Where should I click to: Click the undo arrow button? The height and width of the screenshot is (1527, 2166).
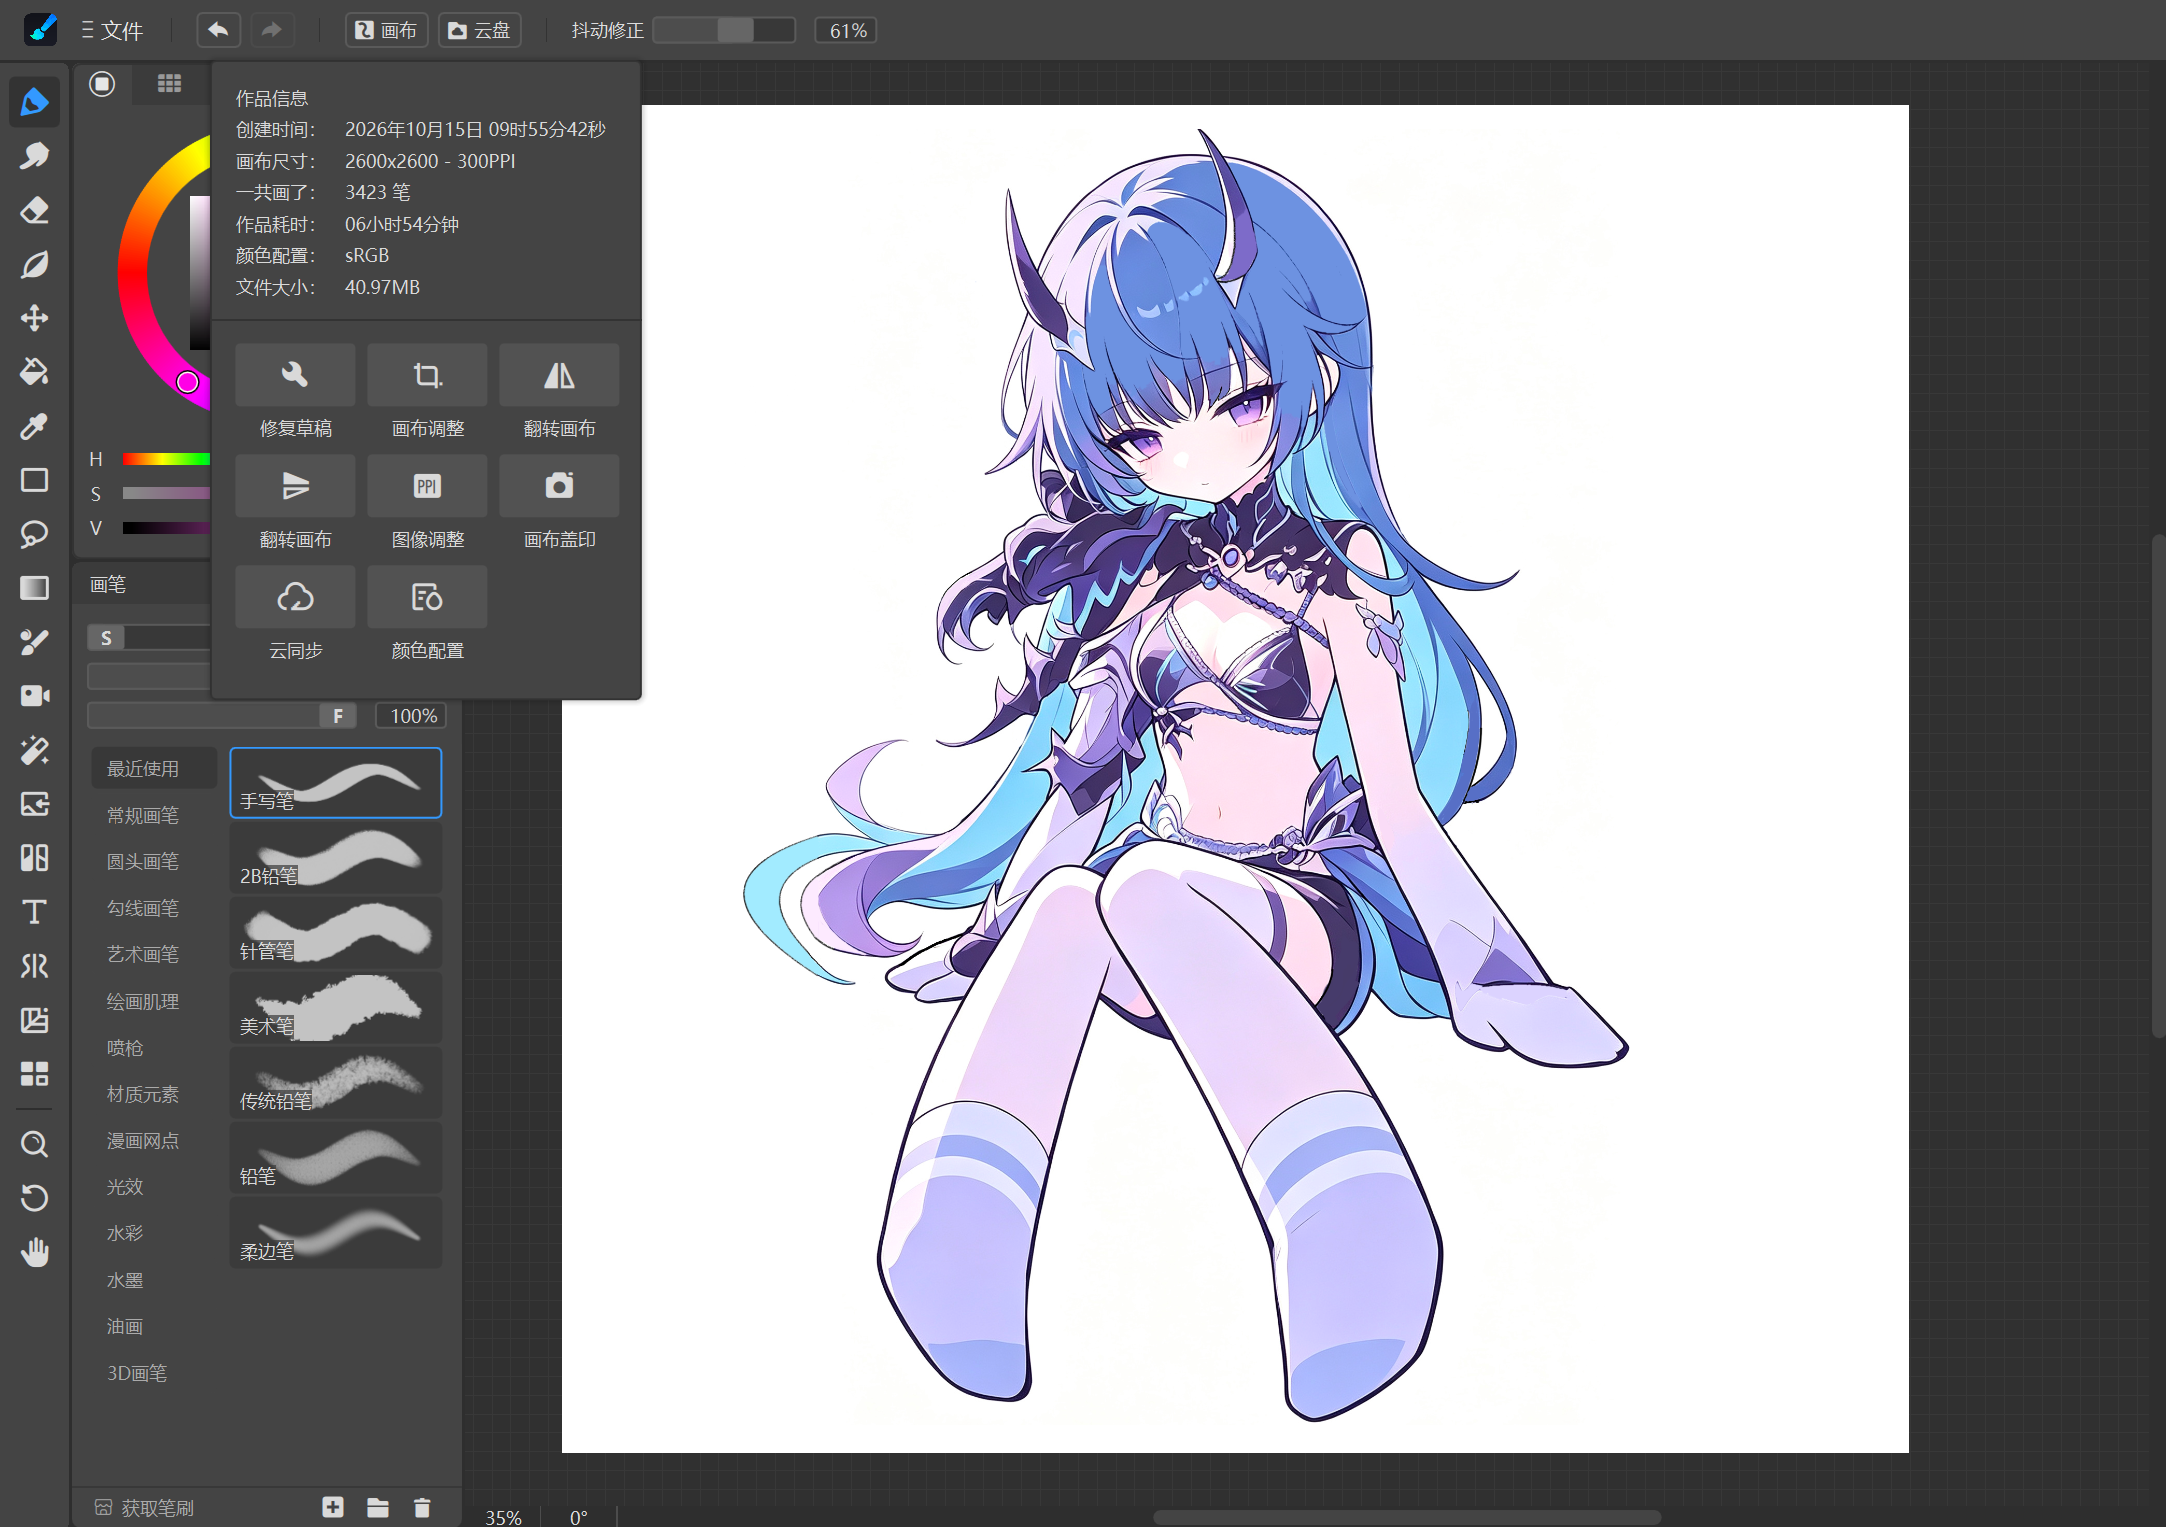[x=218, y=30]
